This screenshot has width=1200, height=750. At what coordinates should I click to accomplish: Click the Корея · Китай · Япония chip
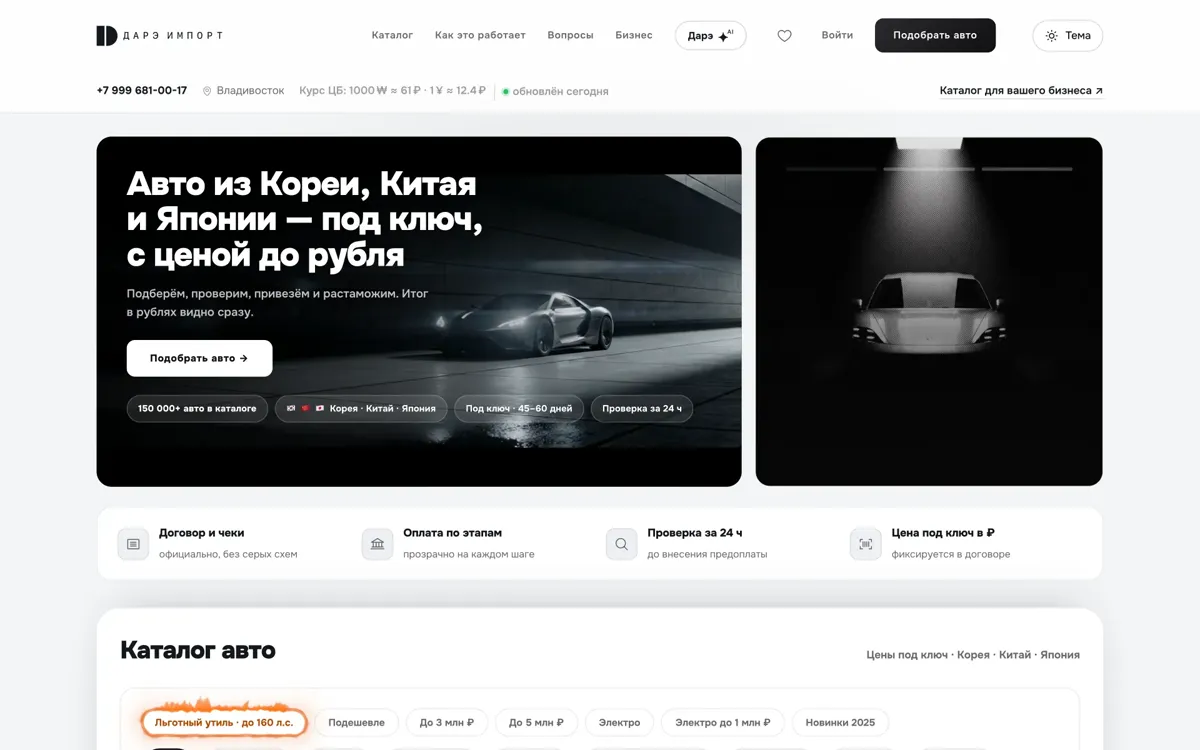coord(361,408)
